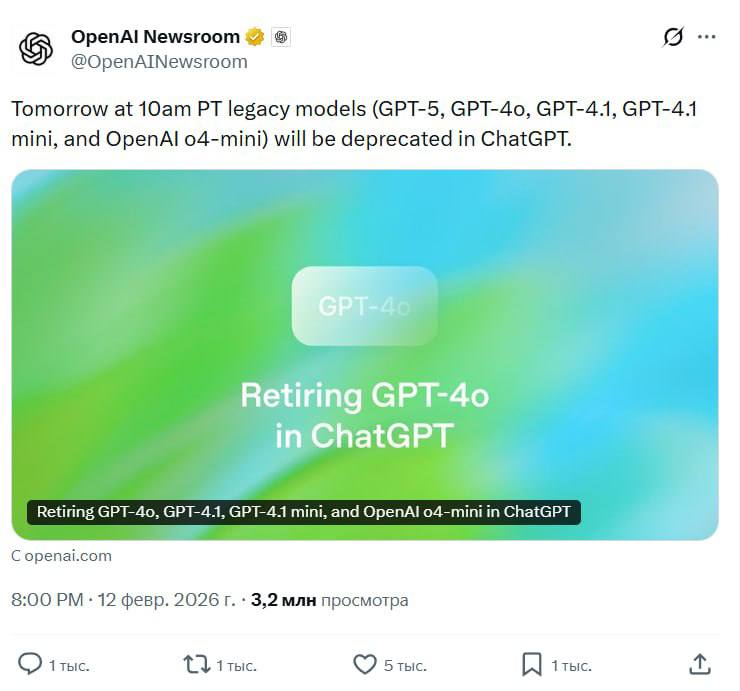
Task: Click the dark caption bar on link card
Action: 304,512
